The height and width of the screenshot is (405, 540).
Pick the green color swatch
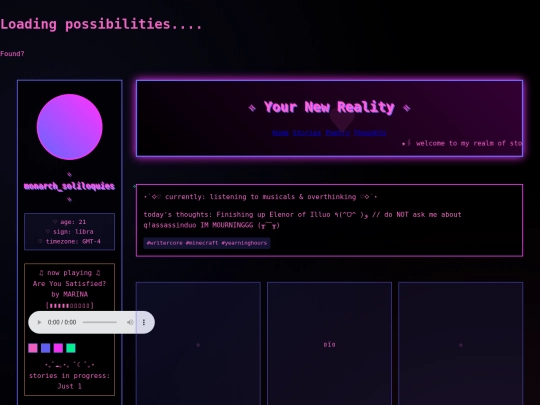point(71,348)
